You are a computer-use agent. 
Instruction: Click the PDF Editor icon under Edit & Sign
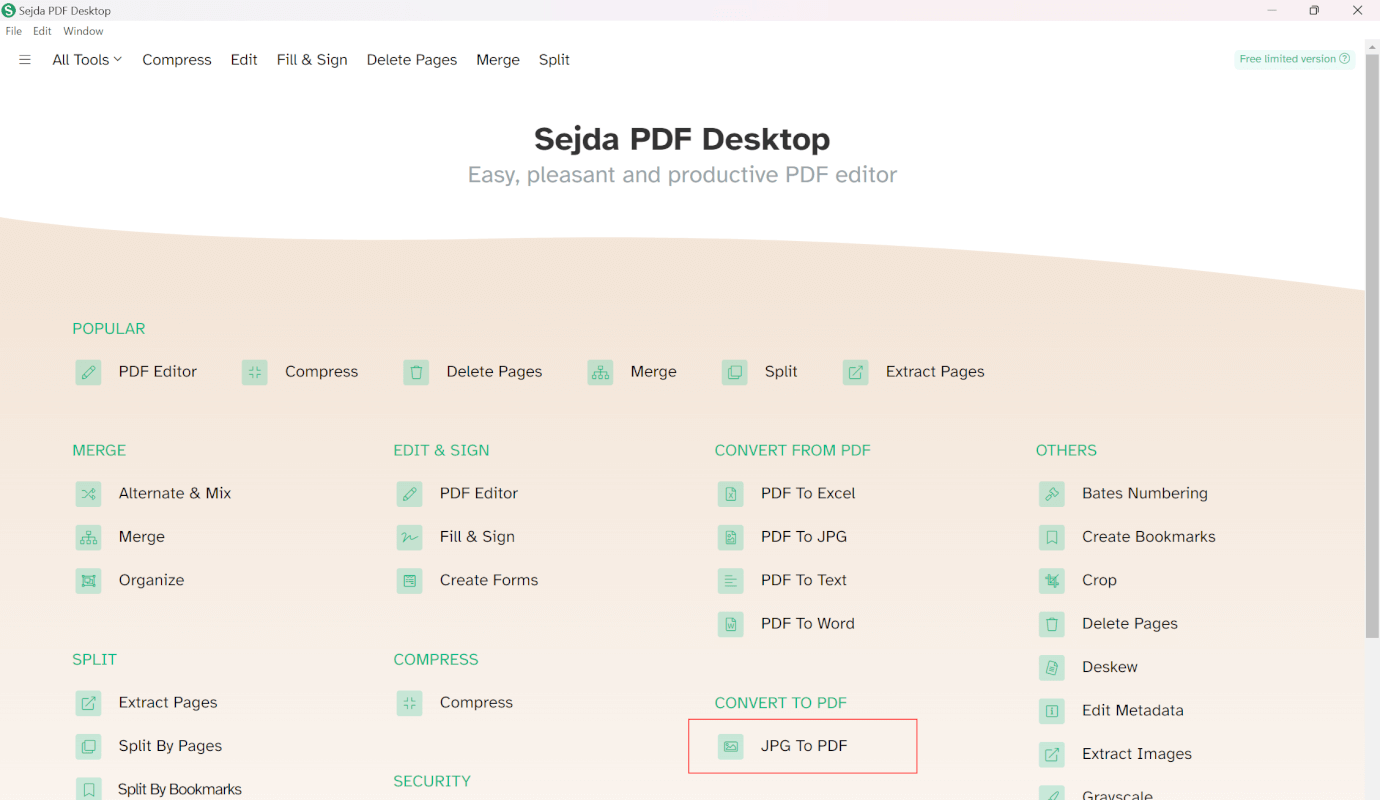410,494
